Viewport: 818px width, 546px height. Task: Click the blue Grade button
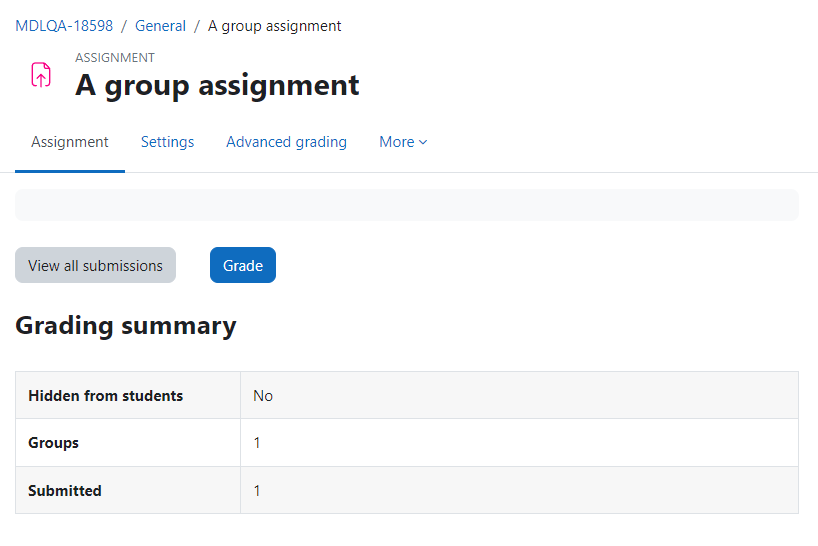[x=243, y=265]
